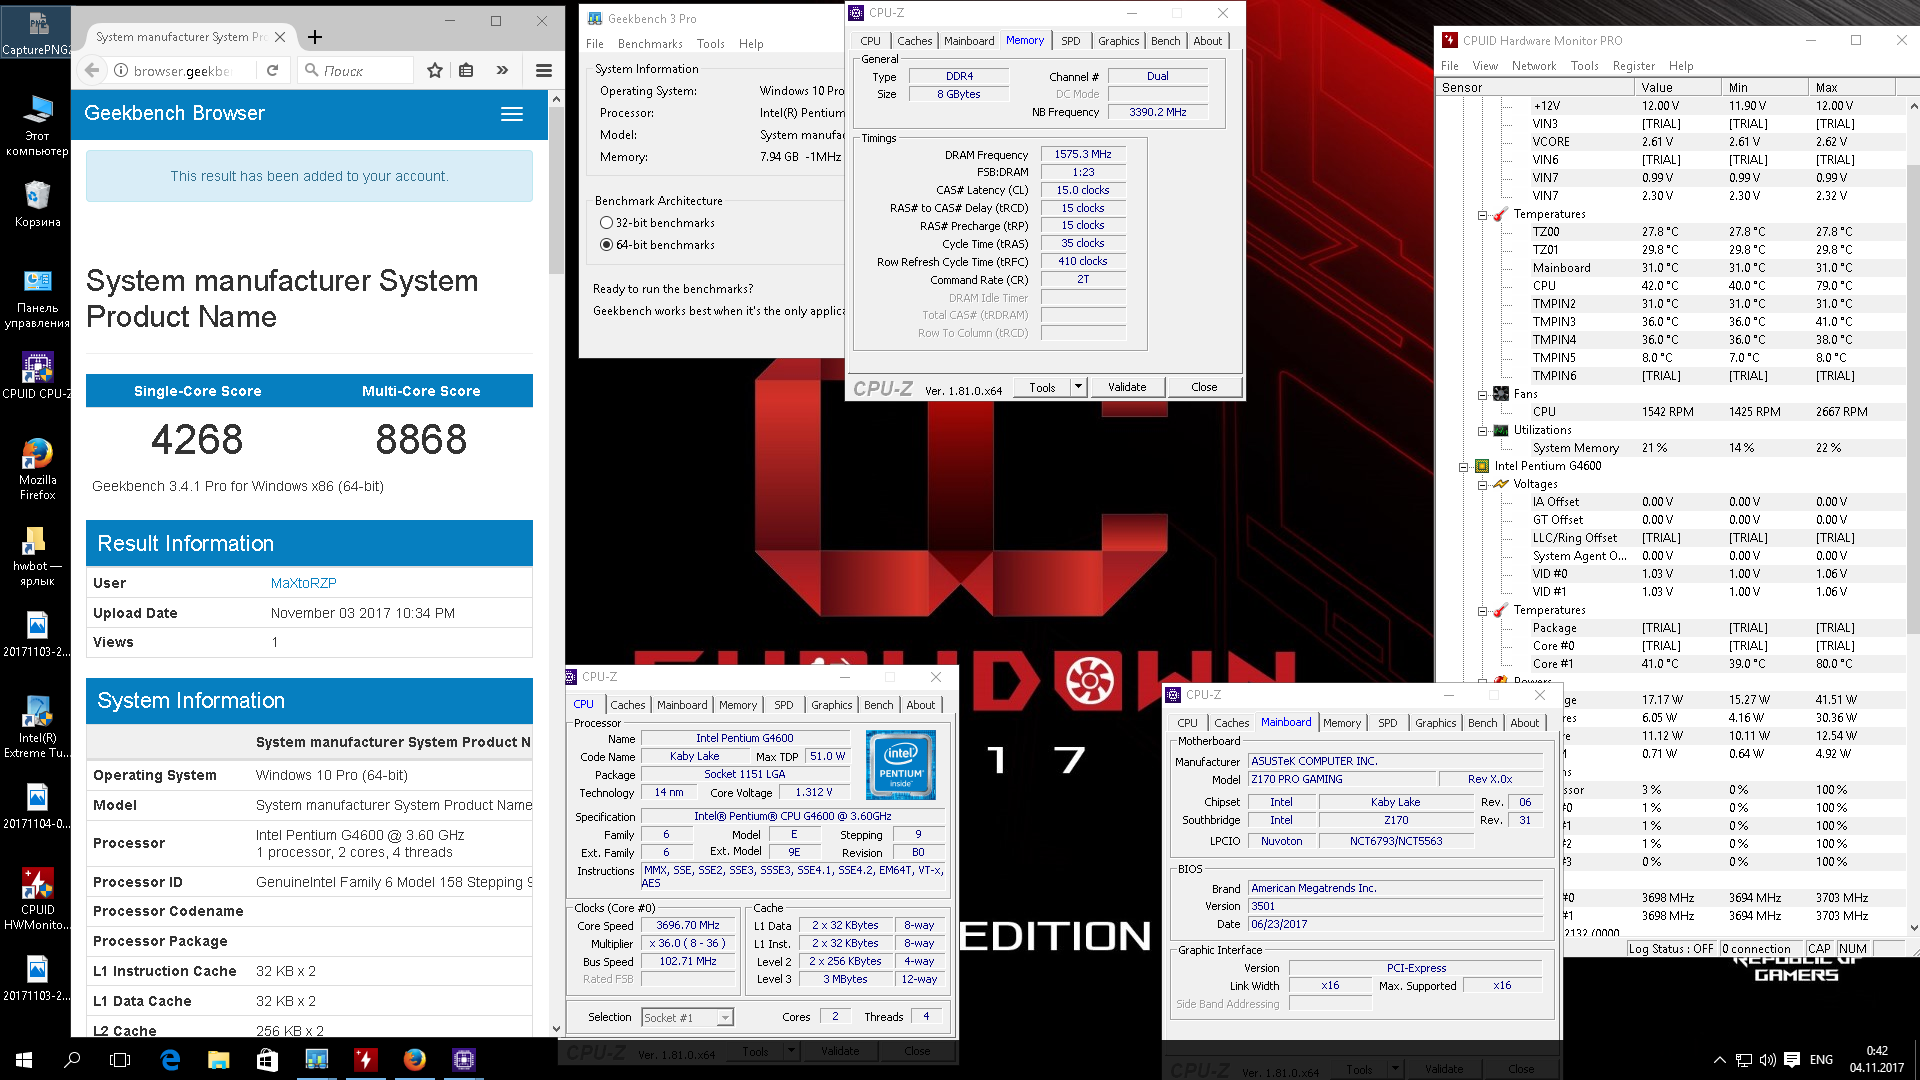Open About tab in CPU-Z CPU window

(x=920, y=705)
